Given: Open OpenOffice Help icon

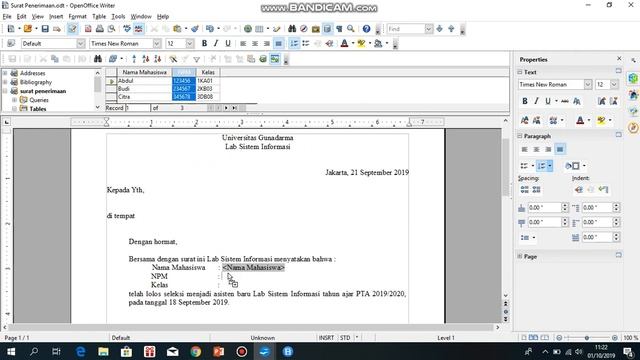Looking at the screenshot, I should (366, 29).
